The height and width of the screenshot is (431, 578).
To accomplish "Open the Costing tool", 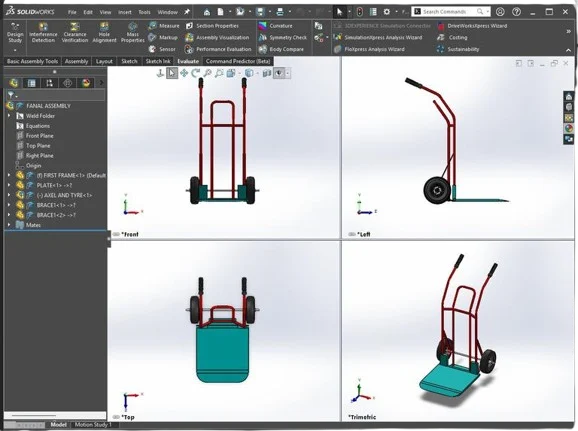I will pyautogui.click(x=452, y=37).
